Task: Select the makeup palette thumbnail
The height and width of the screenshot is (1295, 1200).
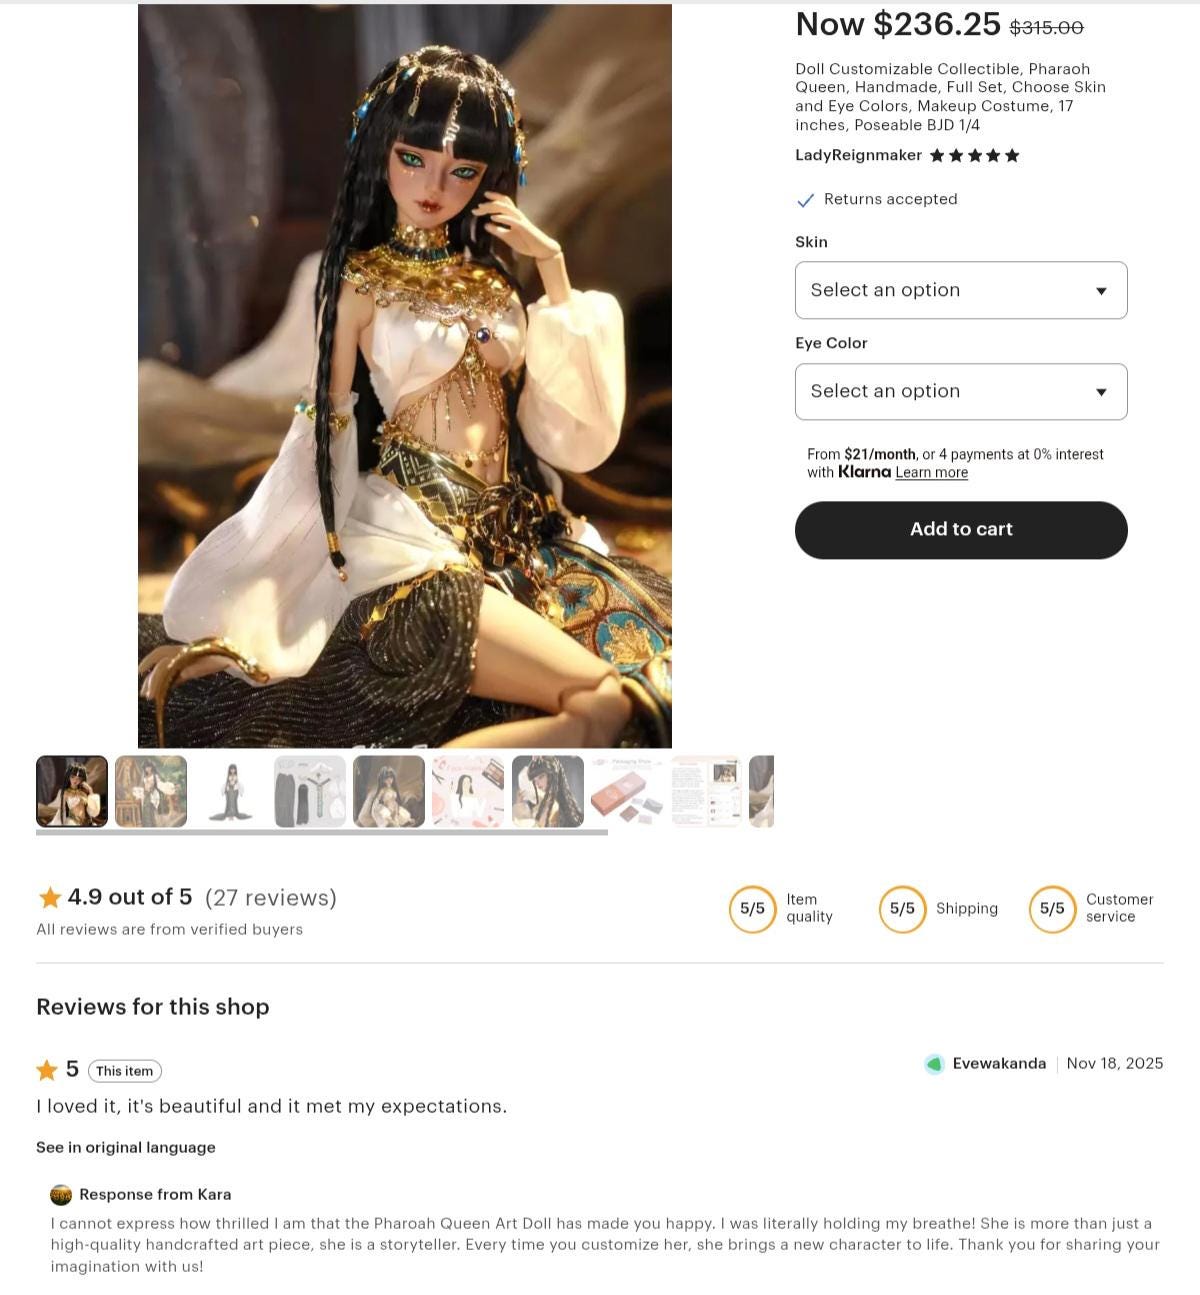Action: point(468,791)
